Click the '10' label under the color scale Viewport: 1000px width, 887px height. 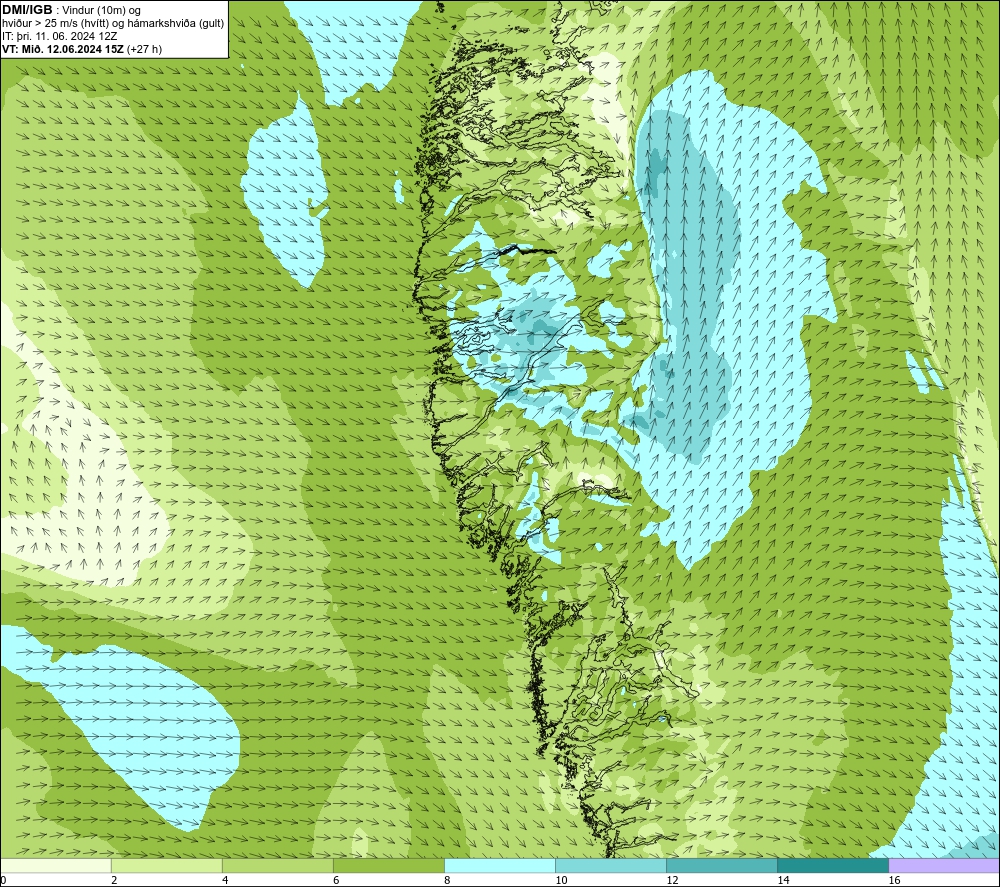(561, 881)
